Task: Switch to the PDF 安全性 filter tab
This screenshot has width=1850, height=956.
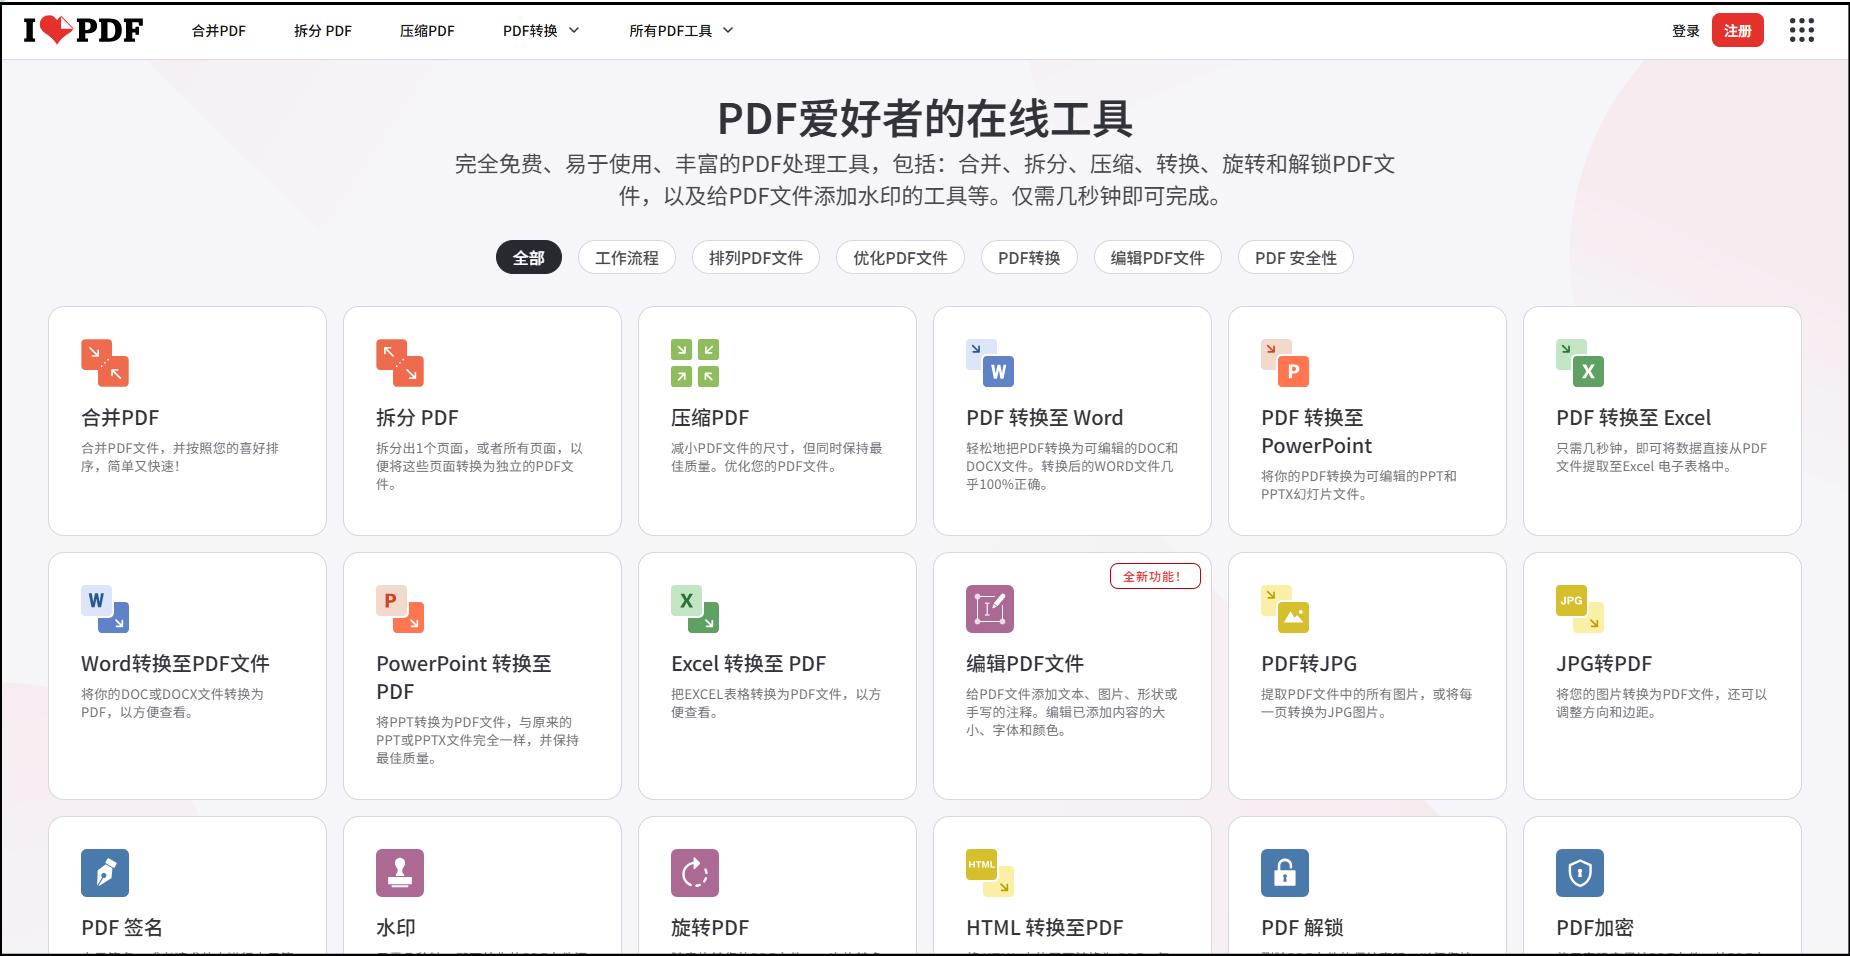Action: (1296, 258)
